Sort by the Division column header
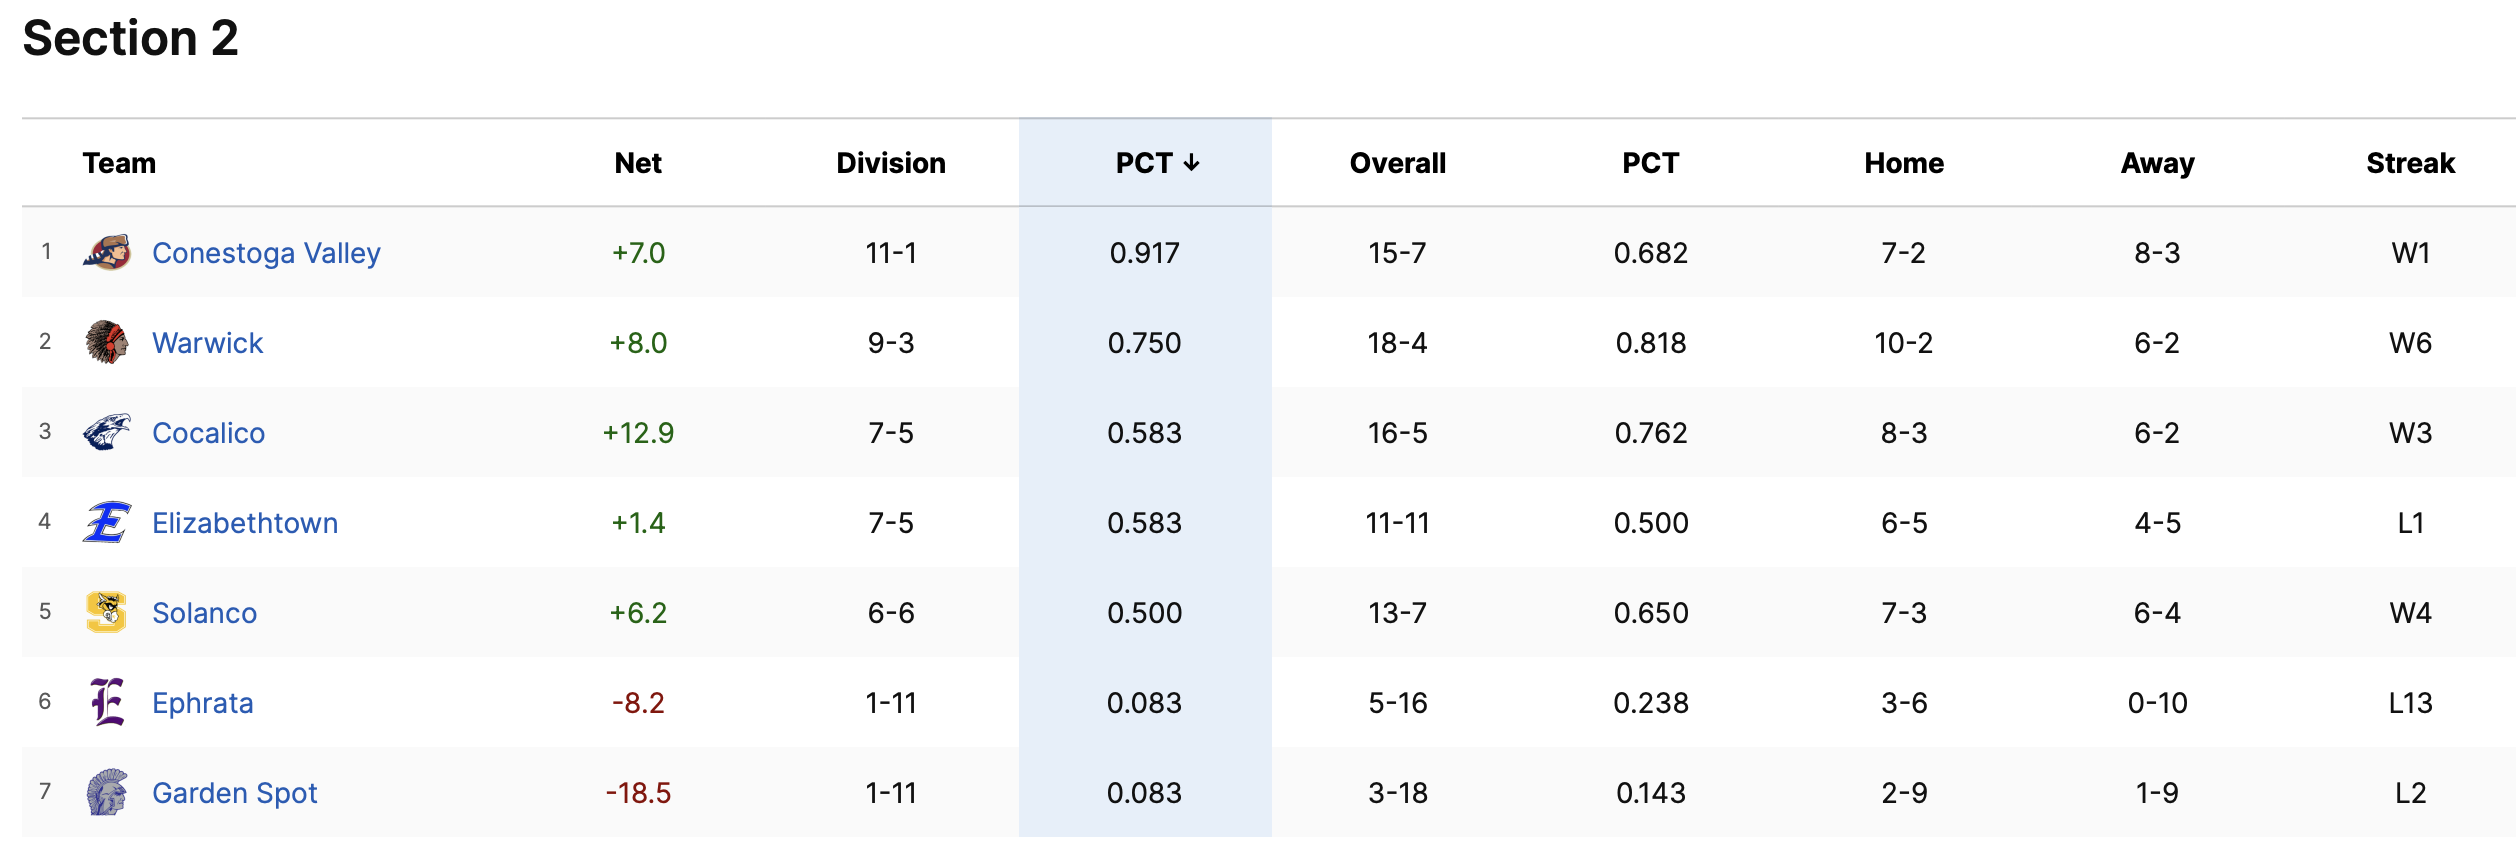This screenshot has width=2516, height=862. (890, 163)
